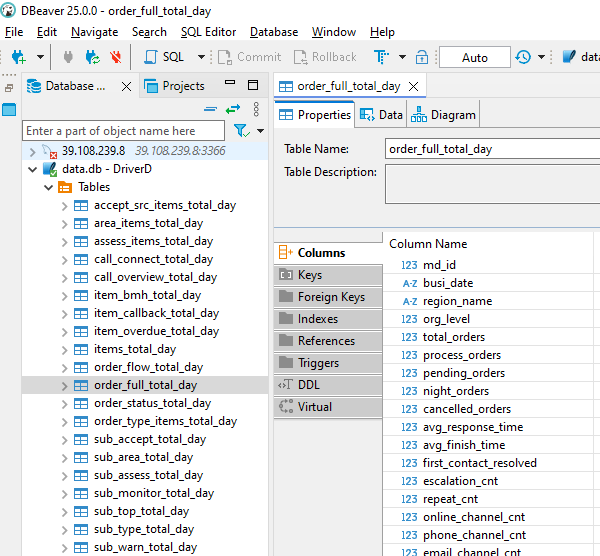
Task: Toggle link with editor arrows icon
Action: tap(233, 109)
